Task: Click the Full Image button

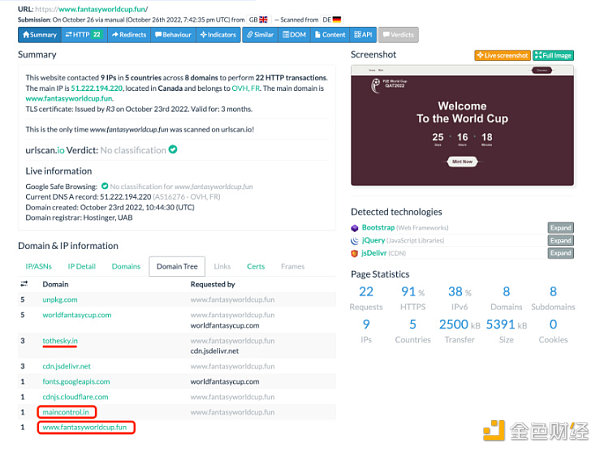Action: 553,55
